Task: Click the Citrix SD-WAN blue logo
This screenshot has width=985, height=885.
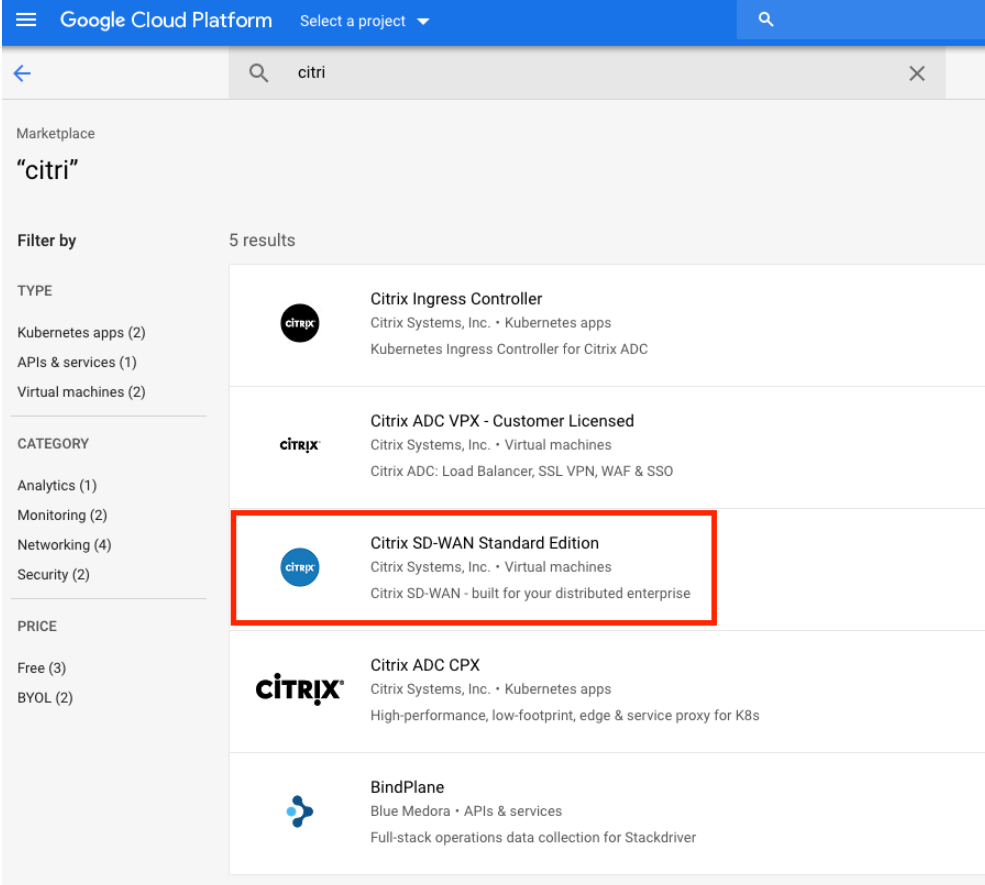Action: [x=300, y=567]
